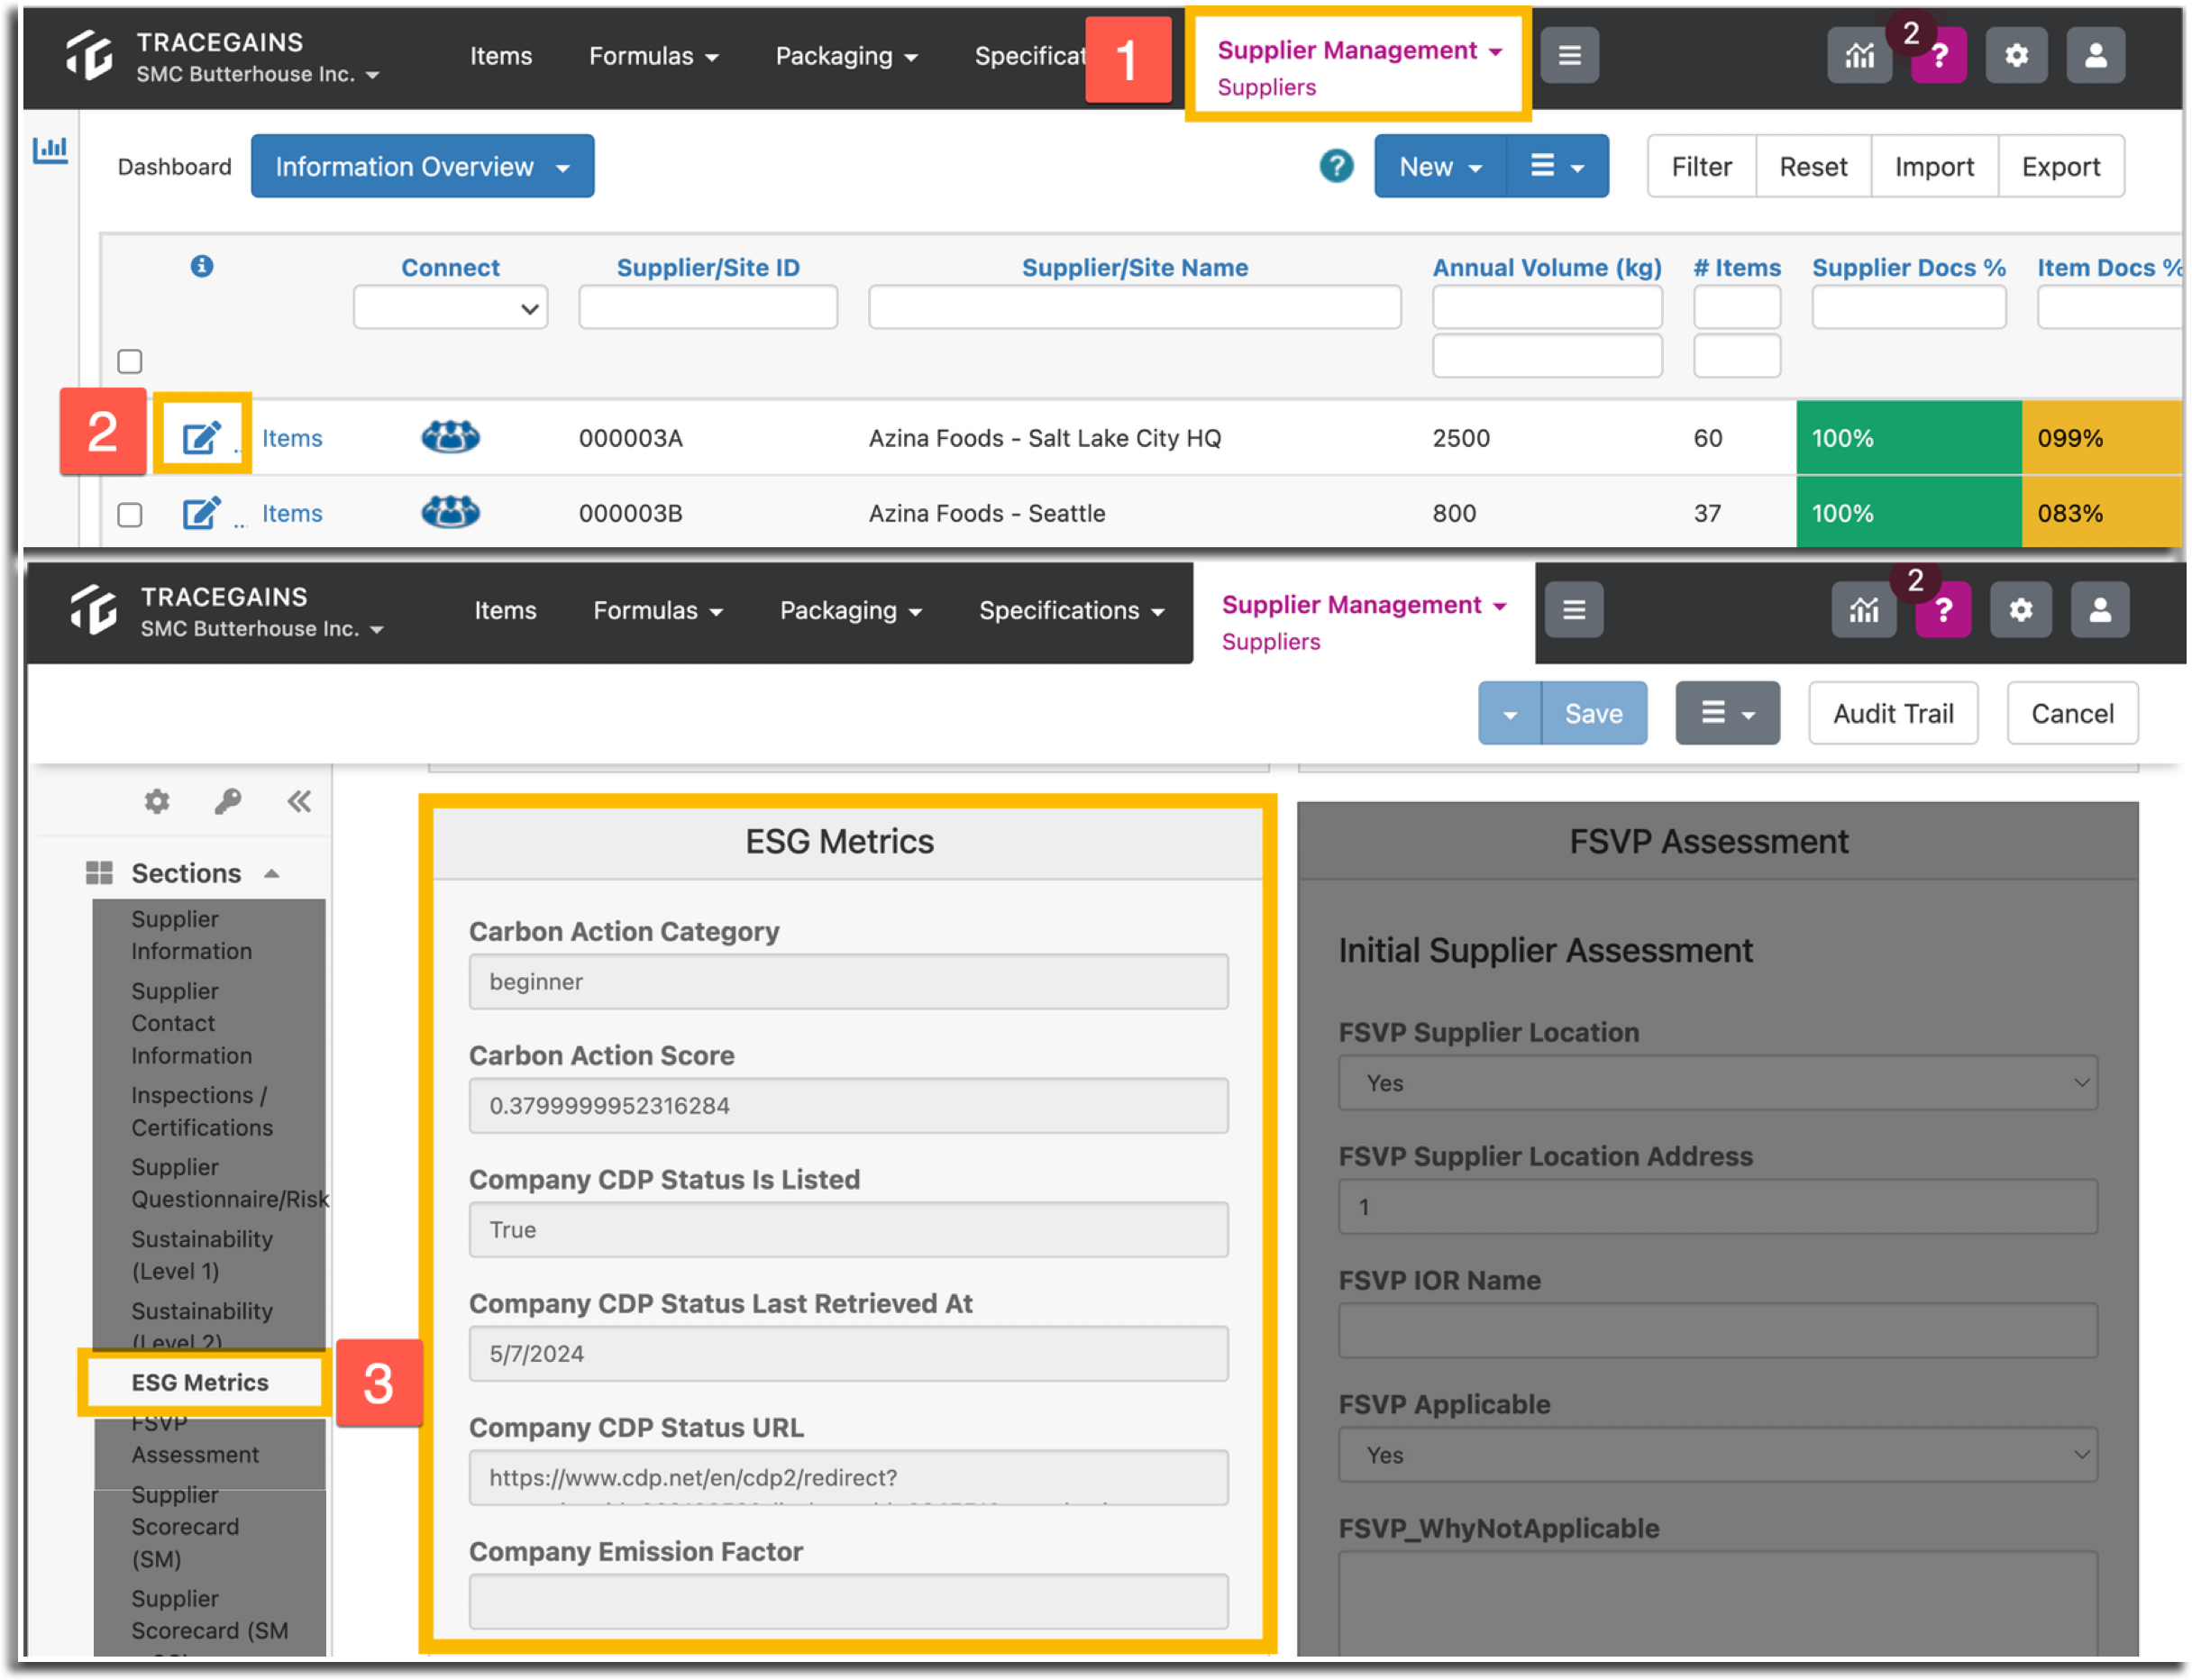Collapse the Sections list expander
Viewport: 2192px width, 1680px height.
tap(272, 873)
